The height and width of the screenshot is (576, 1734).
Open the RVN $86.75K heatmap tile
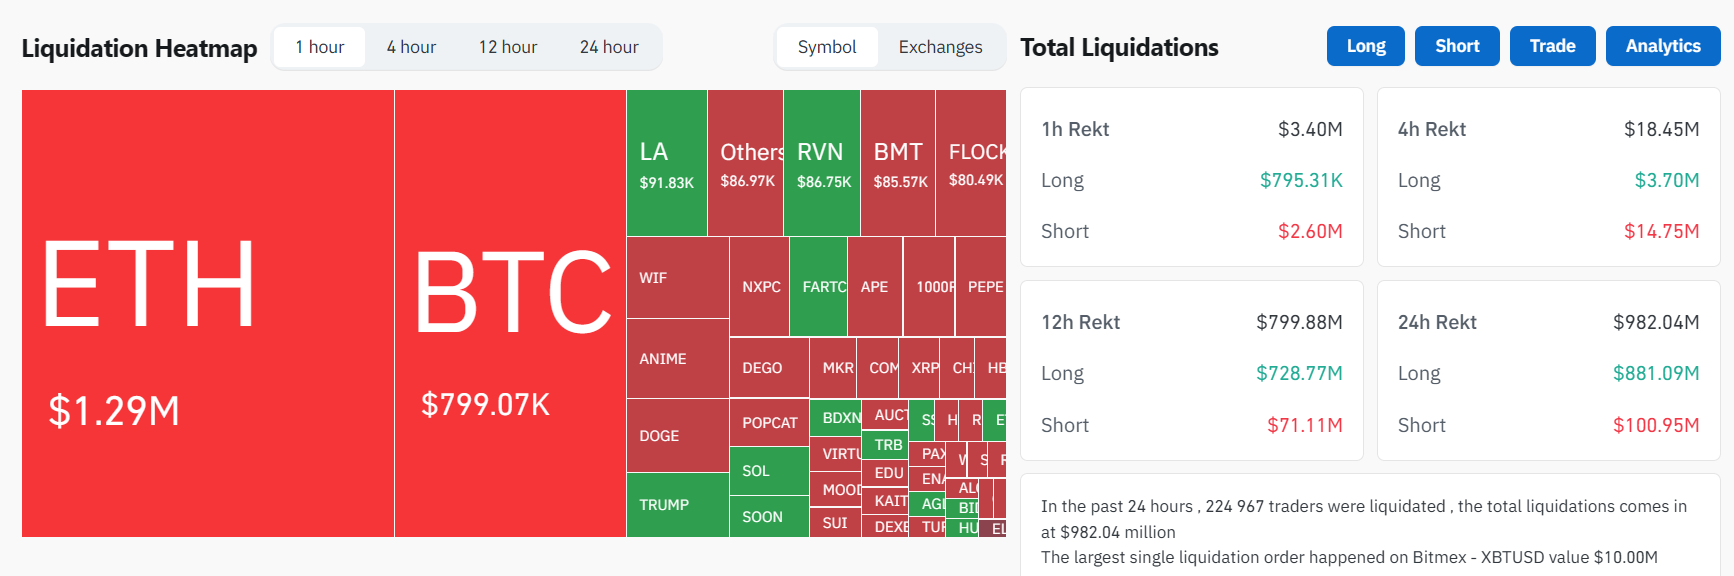click(821, 163)
